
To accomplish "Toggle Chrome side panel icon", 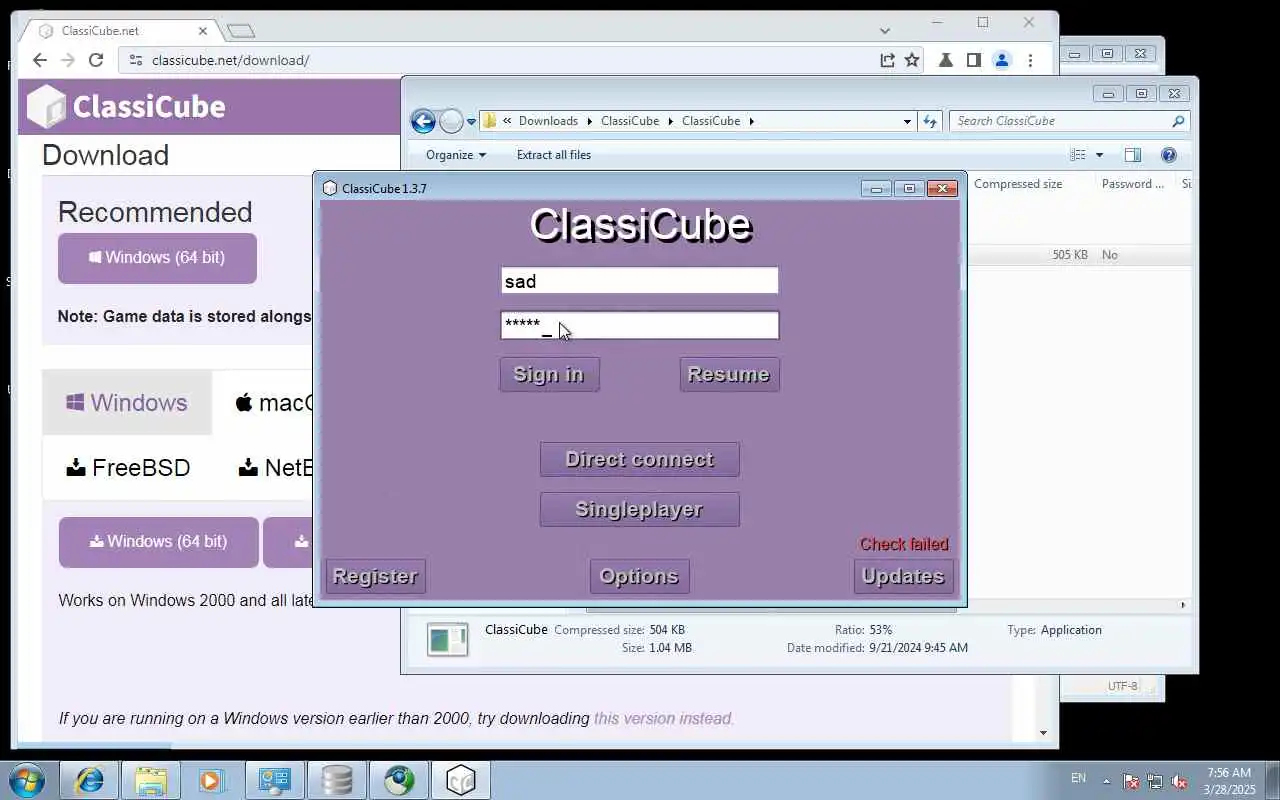I will pos(973,60).
